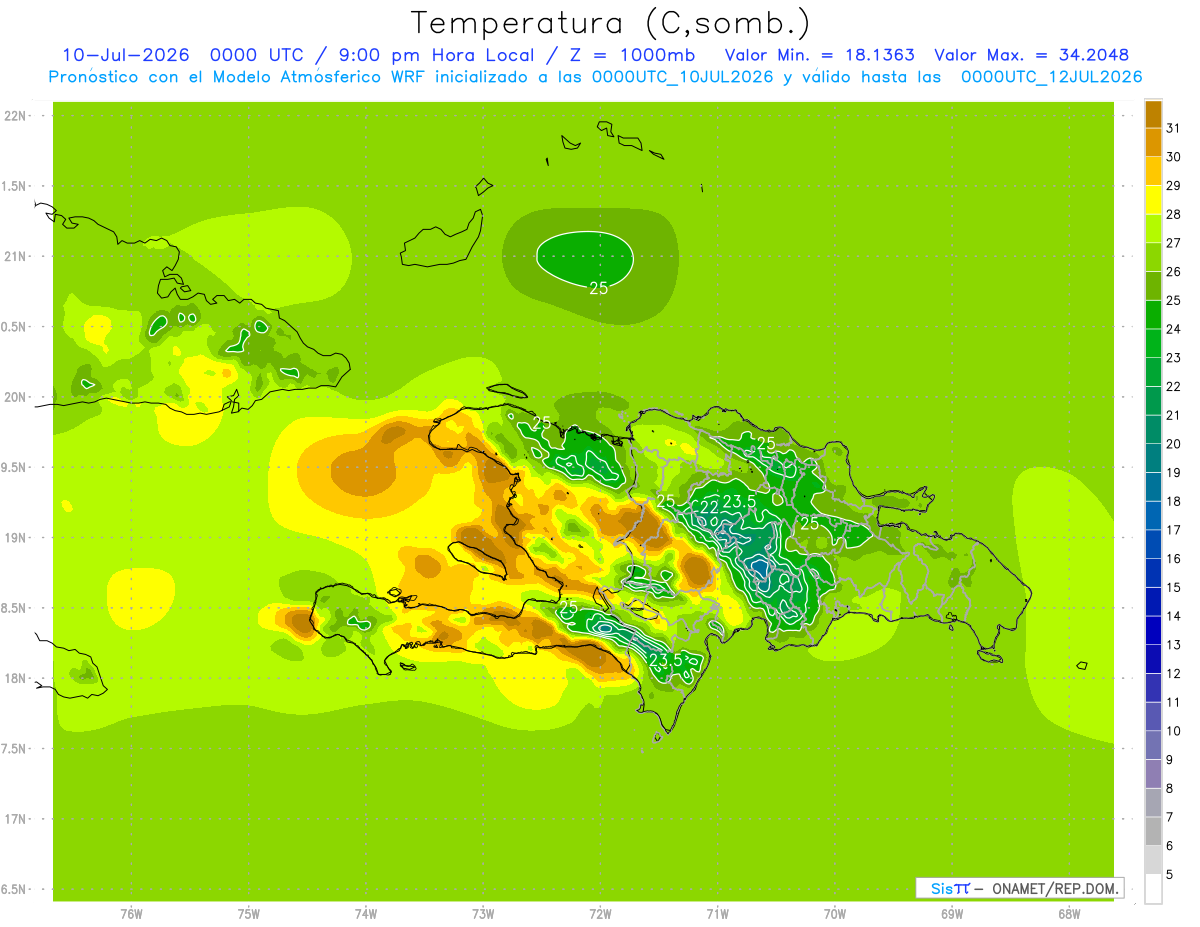Pick the blue legend swatch between 15 and 16
This screenshot has height=927, width=1200.
pyautogui.click(x=1153, y=573)
